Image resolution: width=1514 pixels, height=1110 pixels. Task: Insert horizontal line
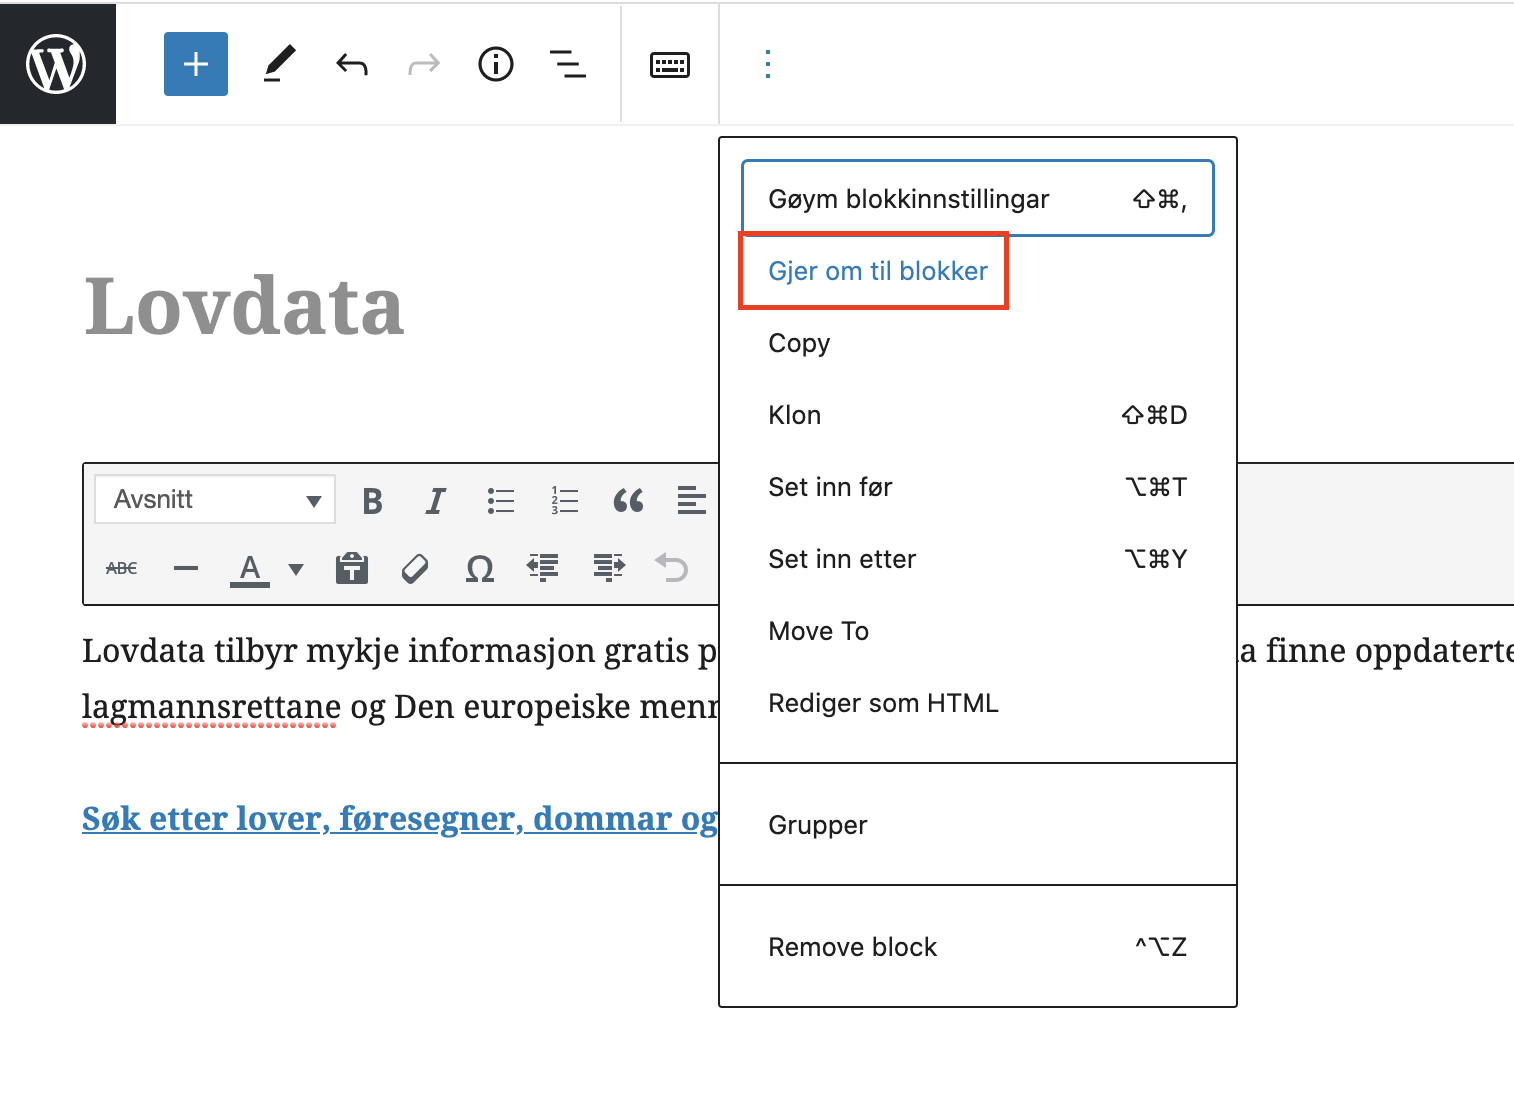tap(186, 568)
